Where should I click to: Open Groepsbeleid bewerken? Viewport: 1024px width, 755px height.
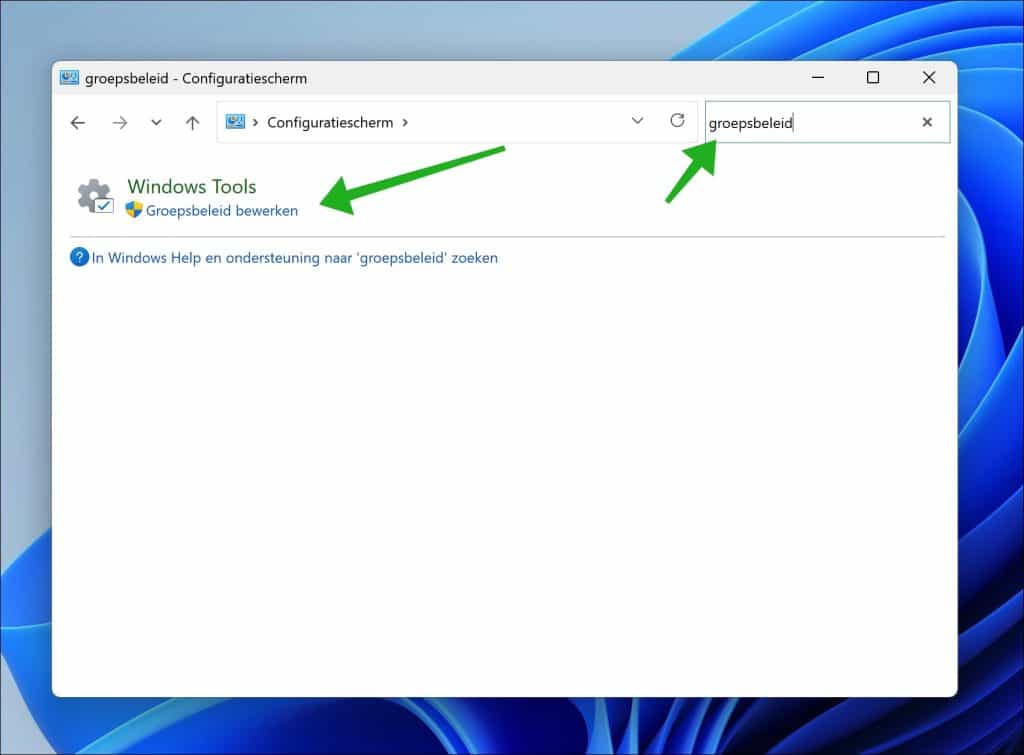(224, 211)
